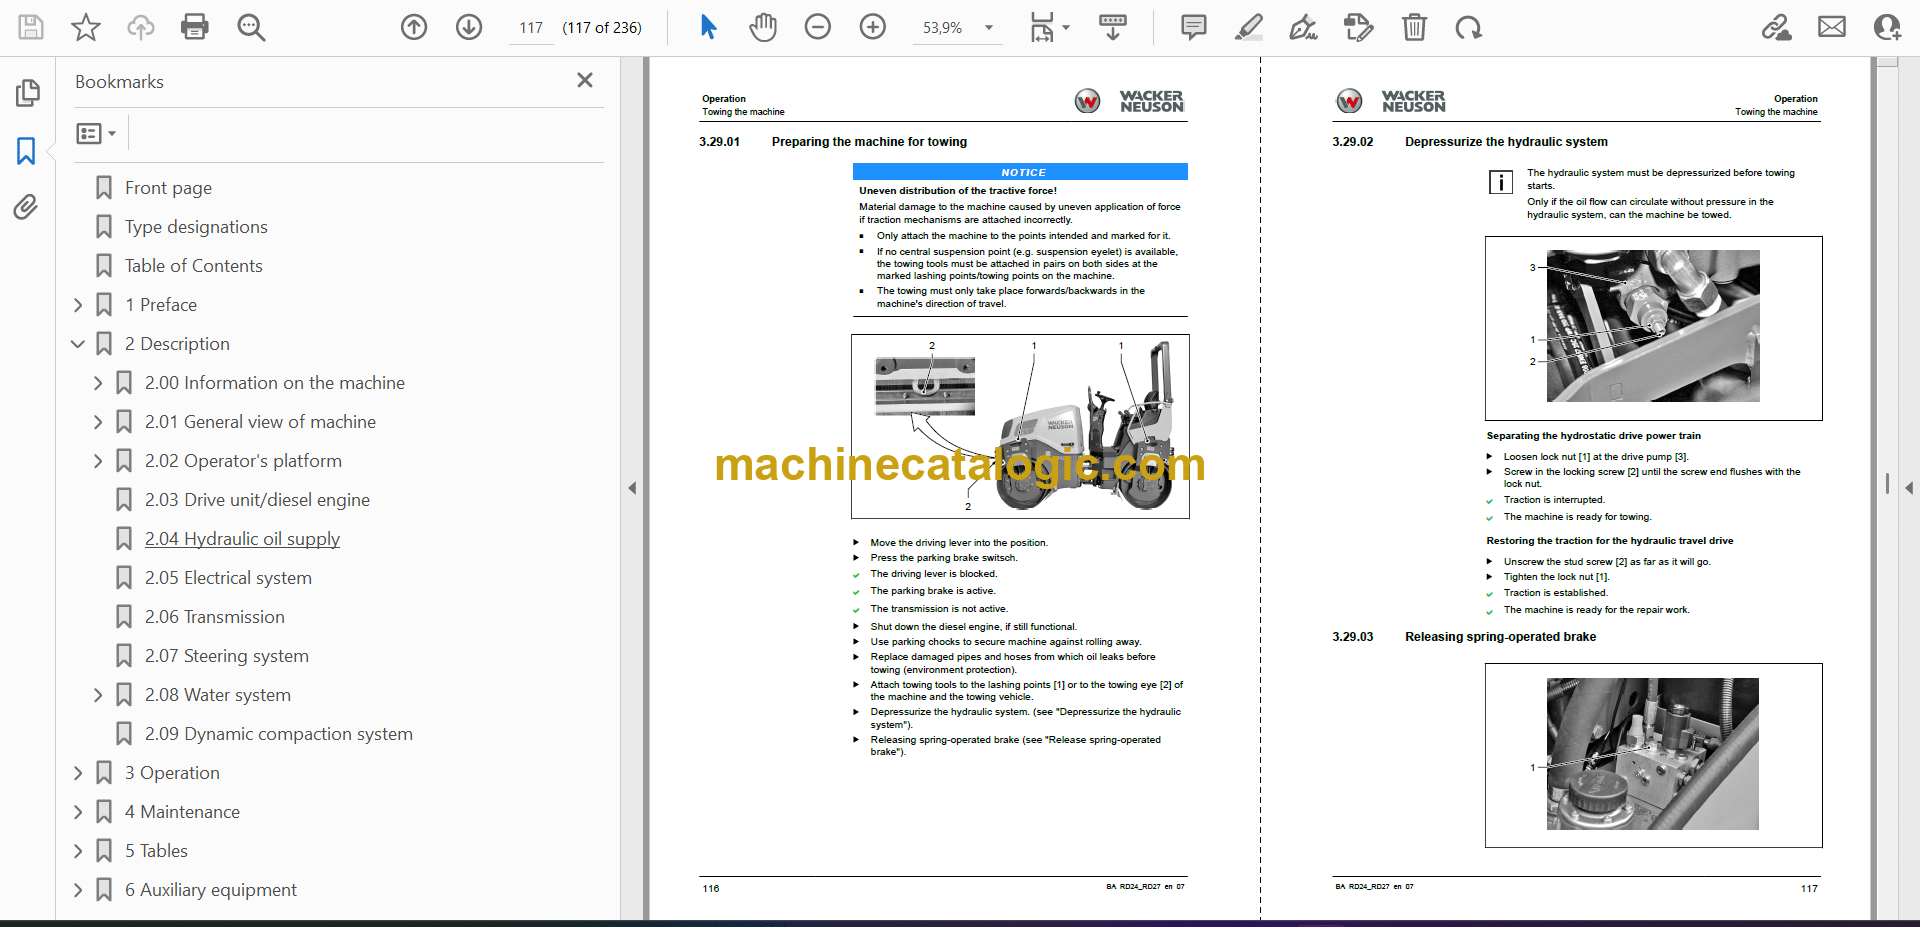Open the 2.04 Hydraulic oil supply bookmark

tap(242, 539)
